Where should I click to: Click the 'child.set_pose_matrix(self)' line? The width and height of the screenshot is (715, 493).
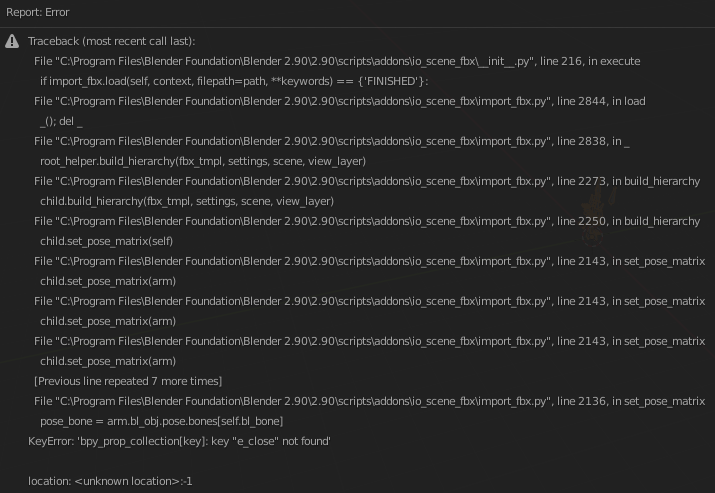coord(107,242)
